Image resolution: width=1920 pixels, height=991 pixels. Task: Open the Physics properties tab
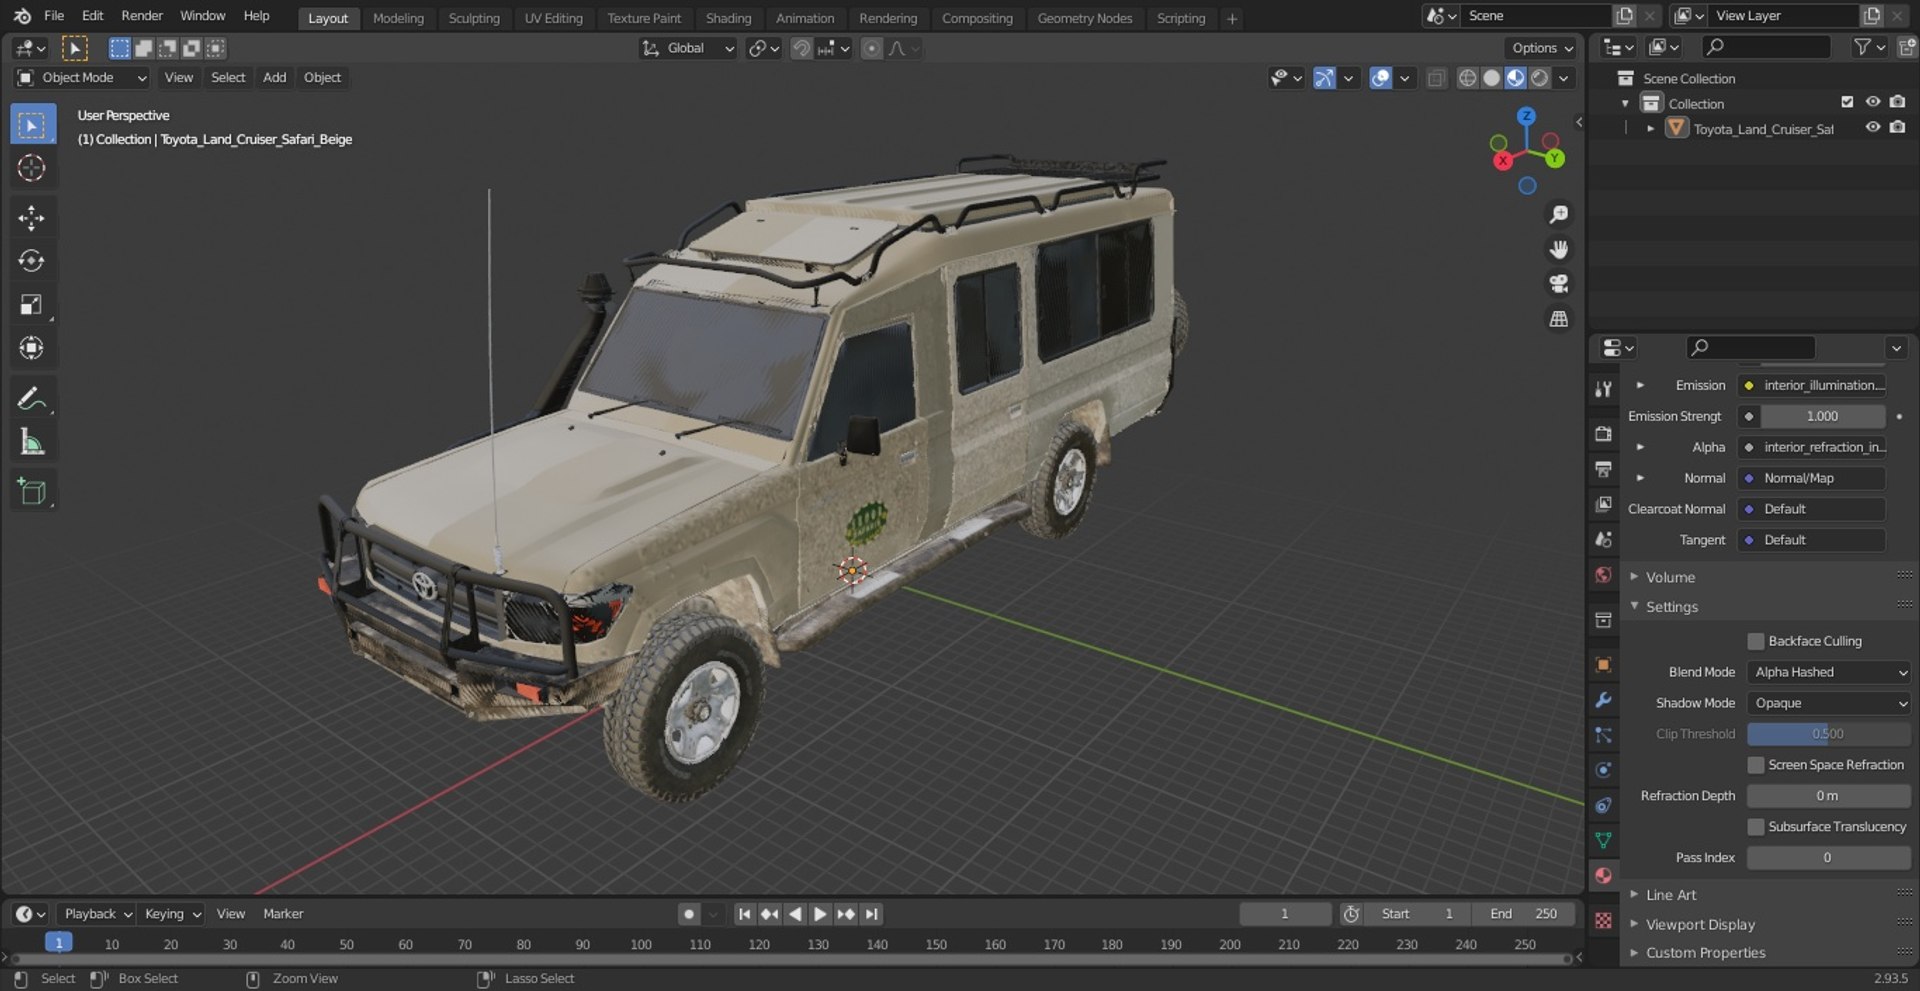point(1603,770)
